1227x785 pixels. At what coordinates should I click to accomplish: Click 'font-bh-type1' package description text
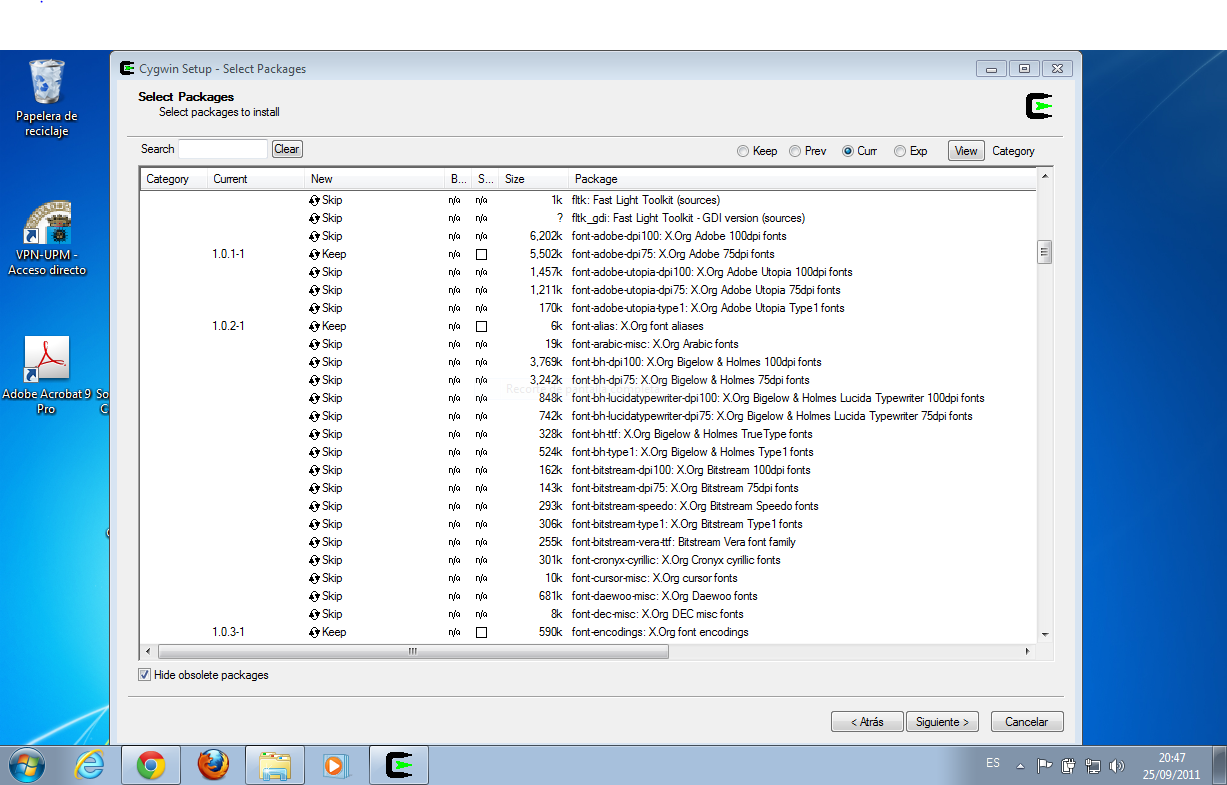(x=692, y=452)
